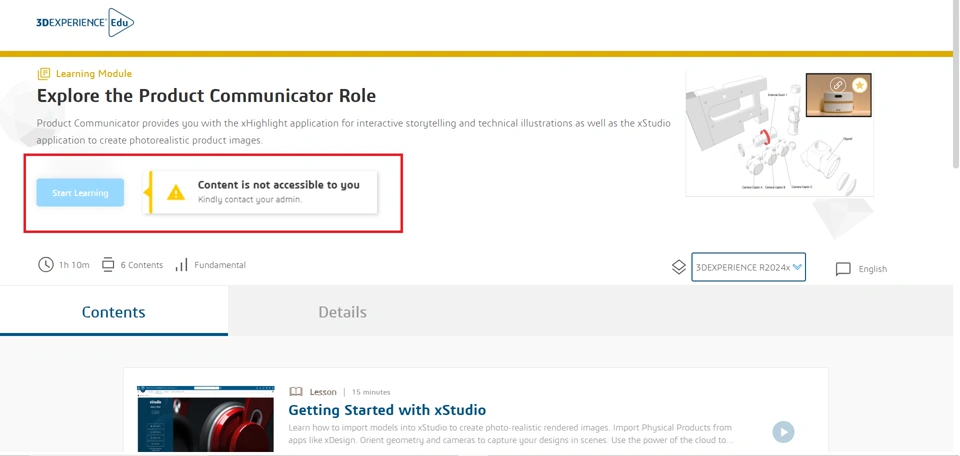The width and height of the screenshot is (960, 456).
Task: Click the language speech bubble icon
Action: coord(843,269)
